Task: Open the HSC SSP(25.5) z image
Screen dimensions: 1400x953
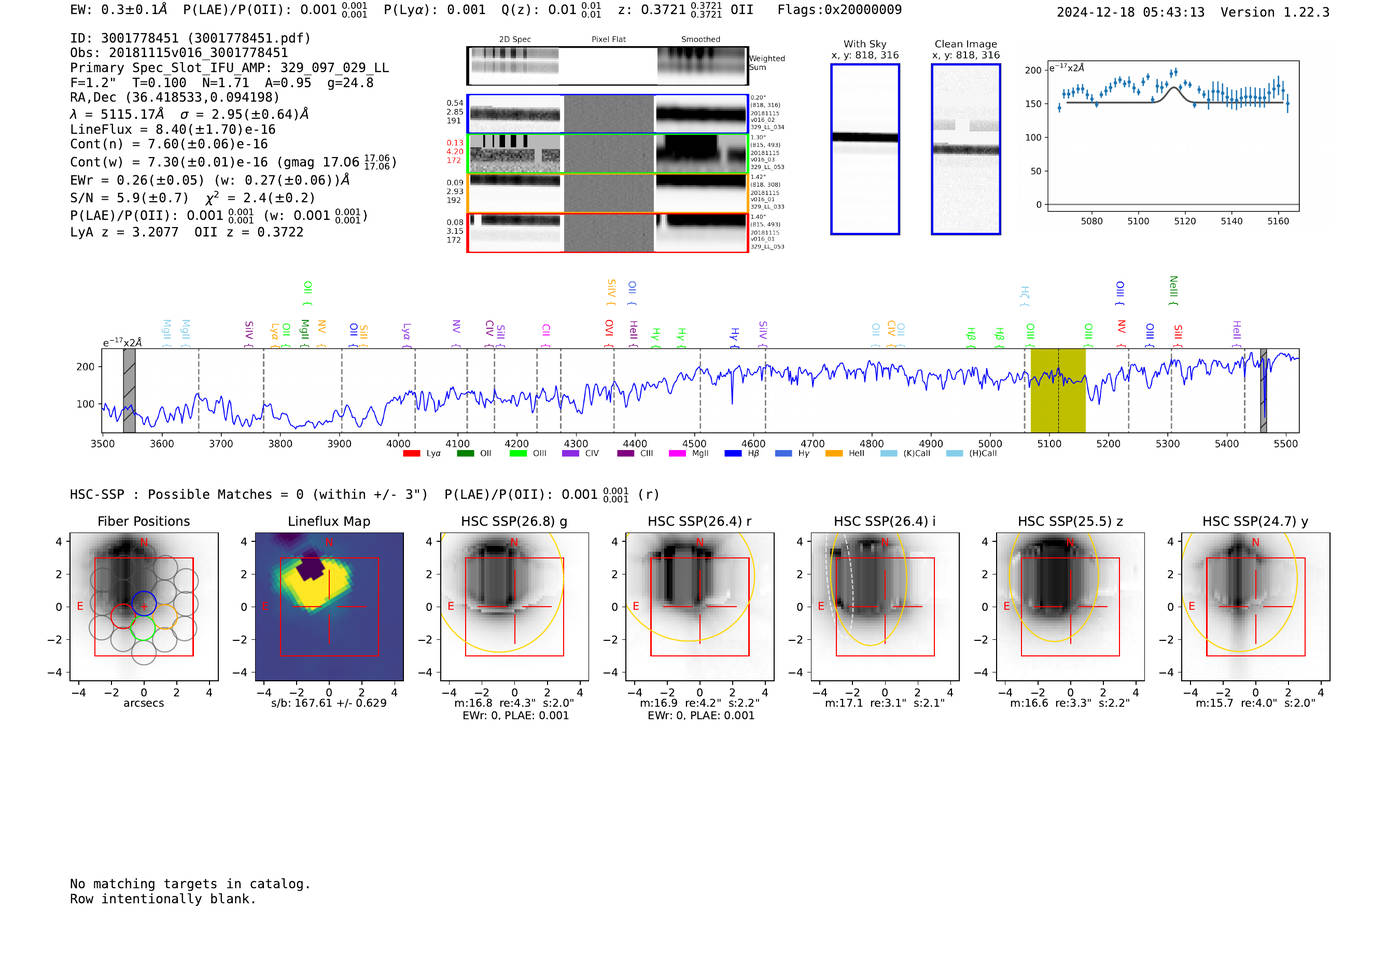Action: click(1070, 607)
